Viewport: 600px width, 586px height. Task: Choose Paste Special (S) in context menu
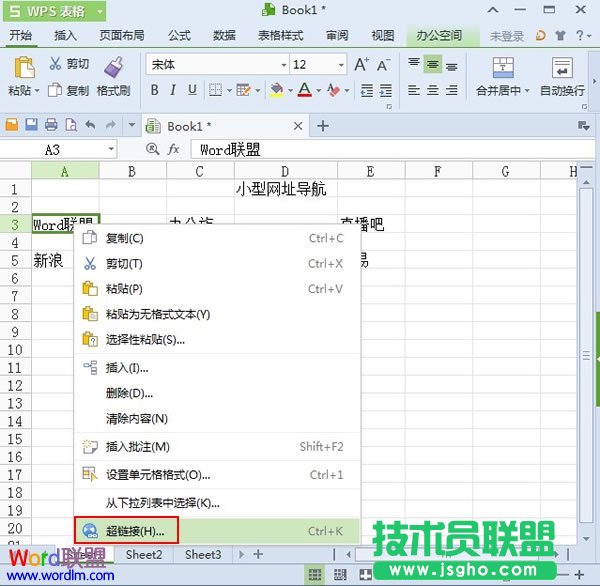pos(217,339)
